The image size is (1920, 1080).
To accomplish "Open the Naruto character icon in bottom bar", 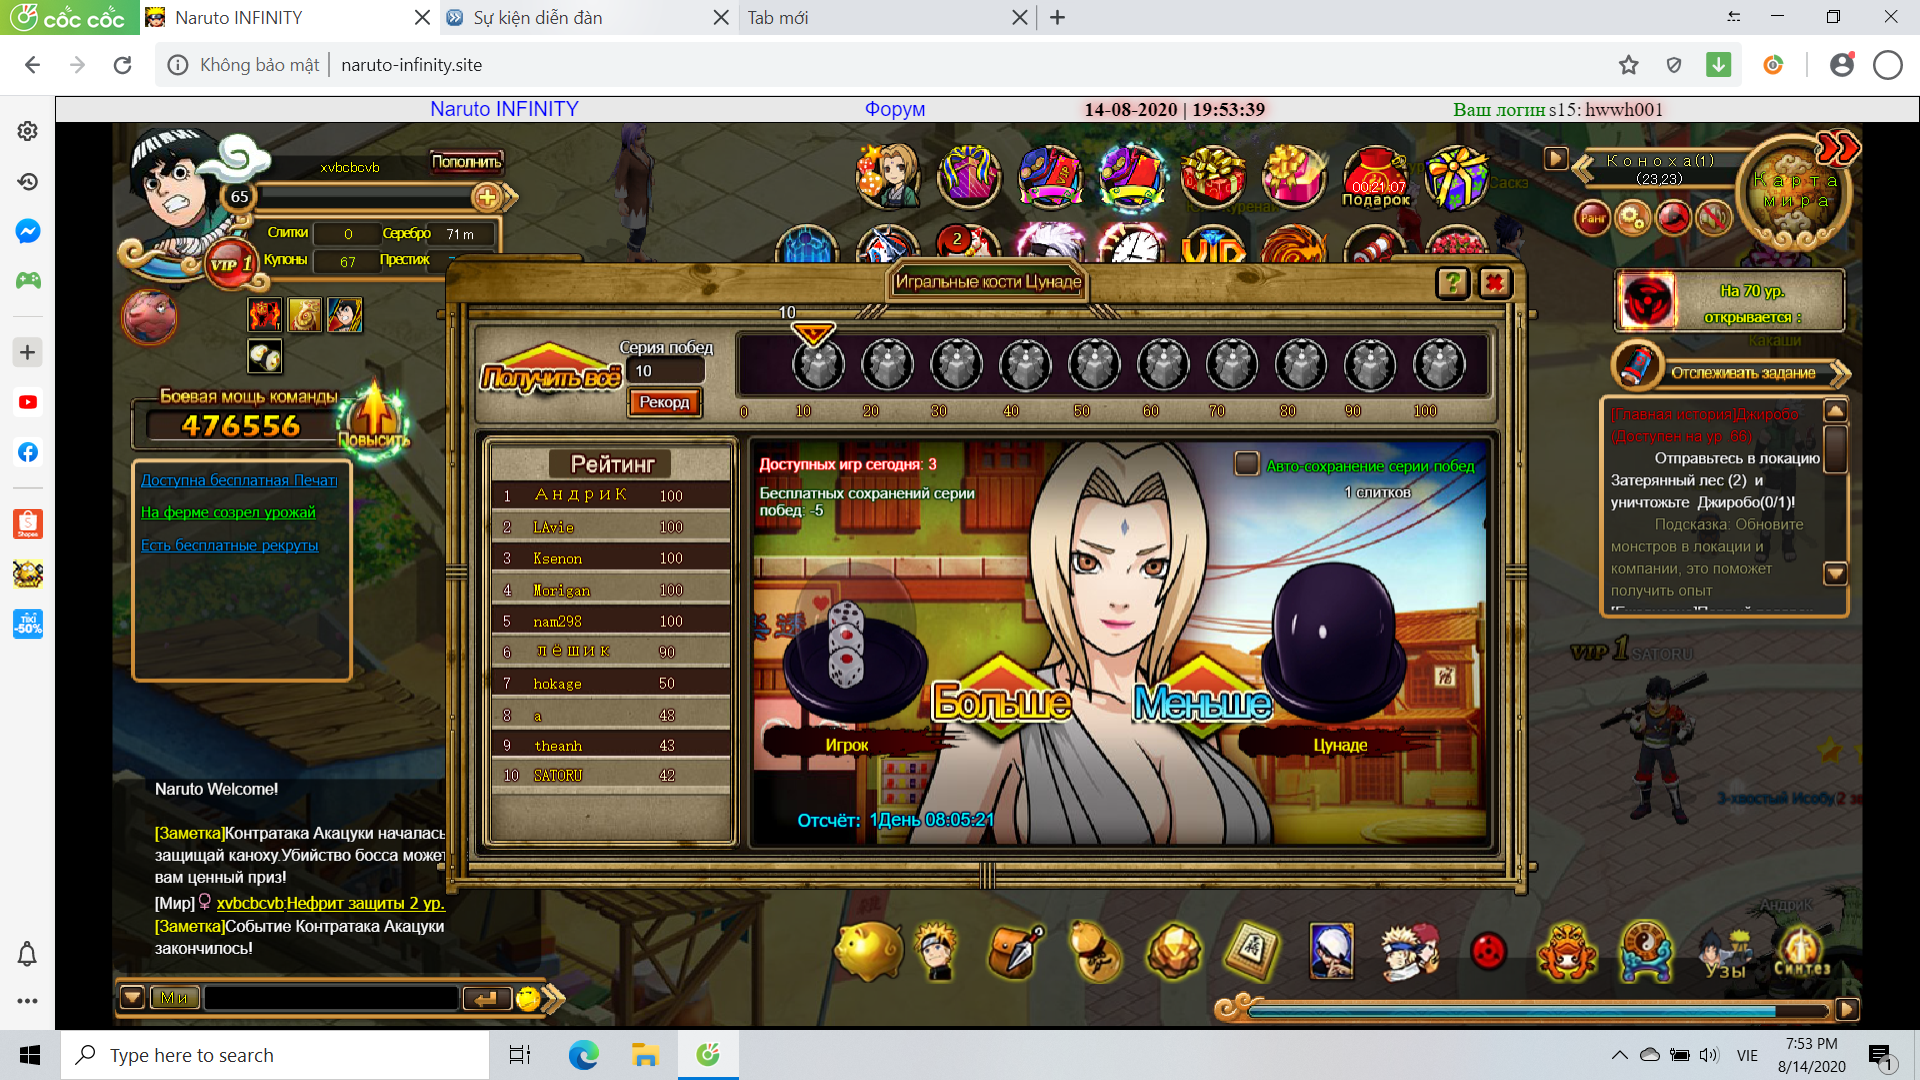I will click(x=938, y=951).
